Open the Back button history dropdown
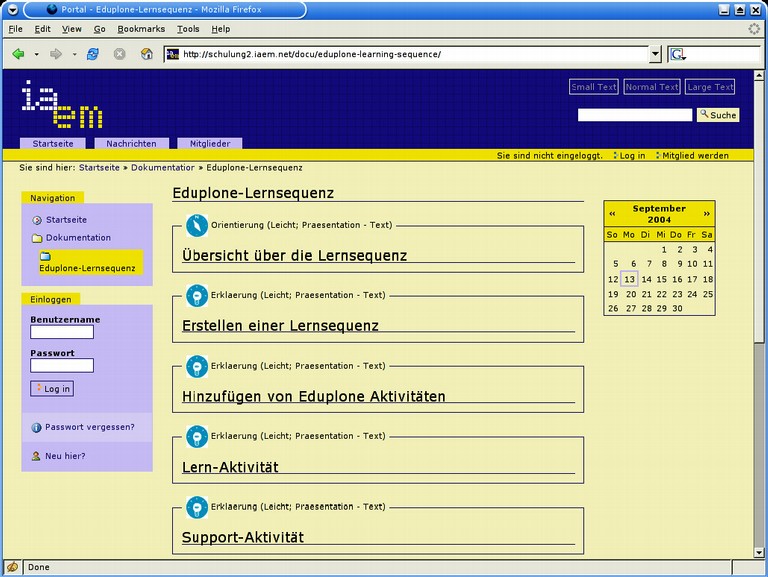 pyautogui.click(x=37, y=54)
